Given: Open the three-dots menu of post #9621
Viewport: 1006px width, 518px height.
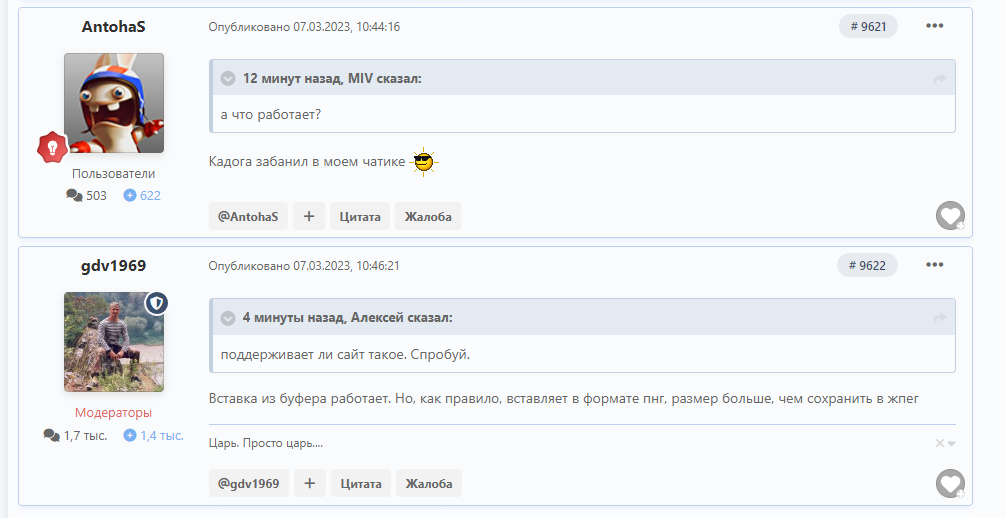Looking at the screenshot, I should (x=934, y=26).
